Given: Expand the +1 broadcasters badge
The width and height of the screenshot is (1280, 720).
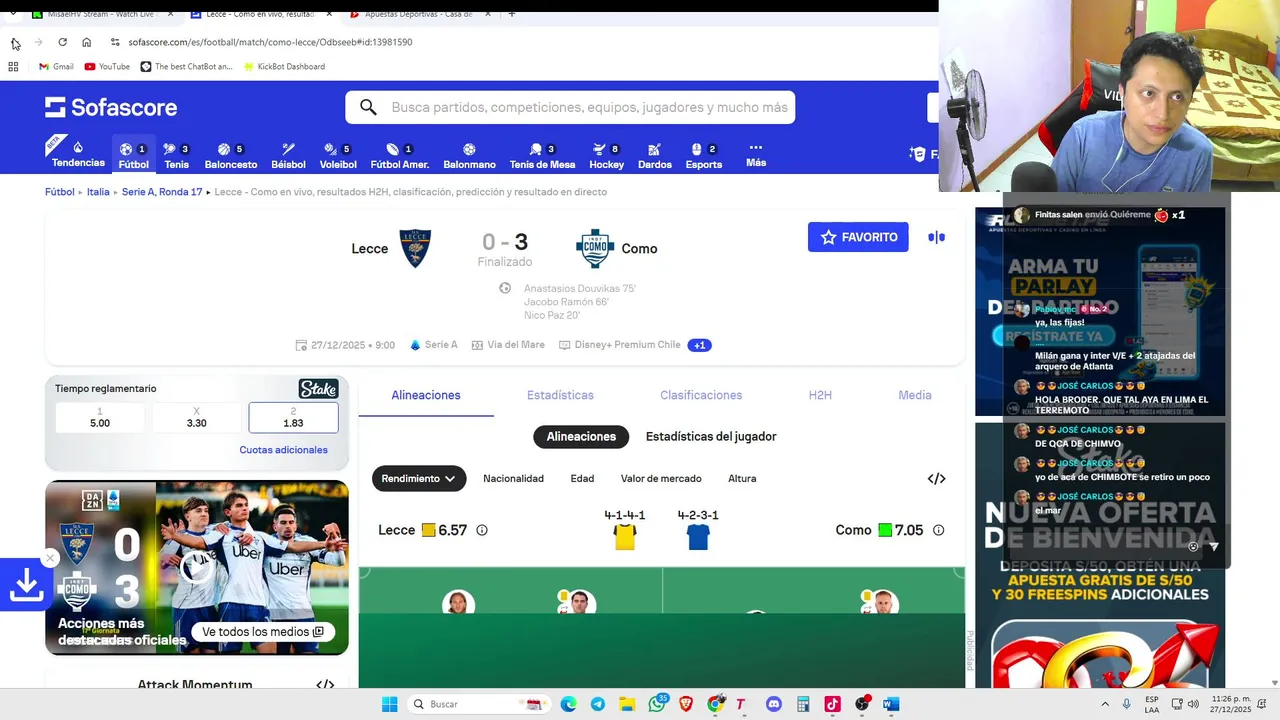Looking at the screenshot, I should click(x=700, y=345).
